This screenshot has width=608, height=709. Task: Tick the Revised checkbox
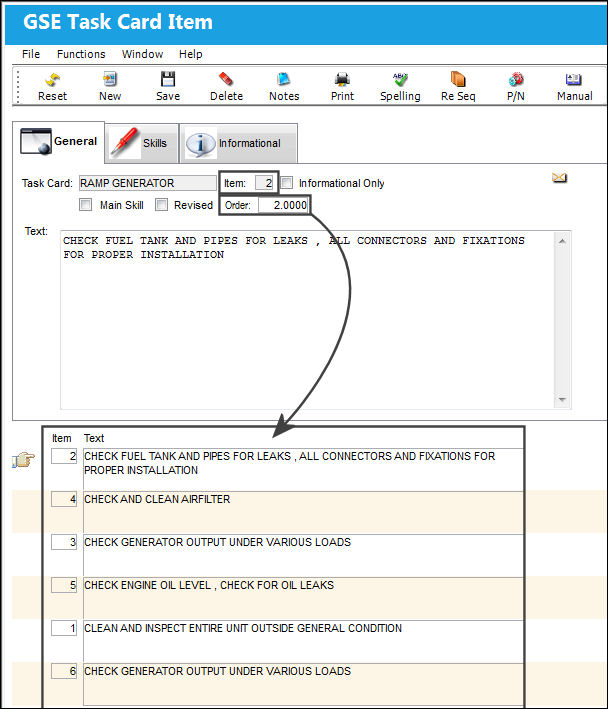161,205
